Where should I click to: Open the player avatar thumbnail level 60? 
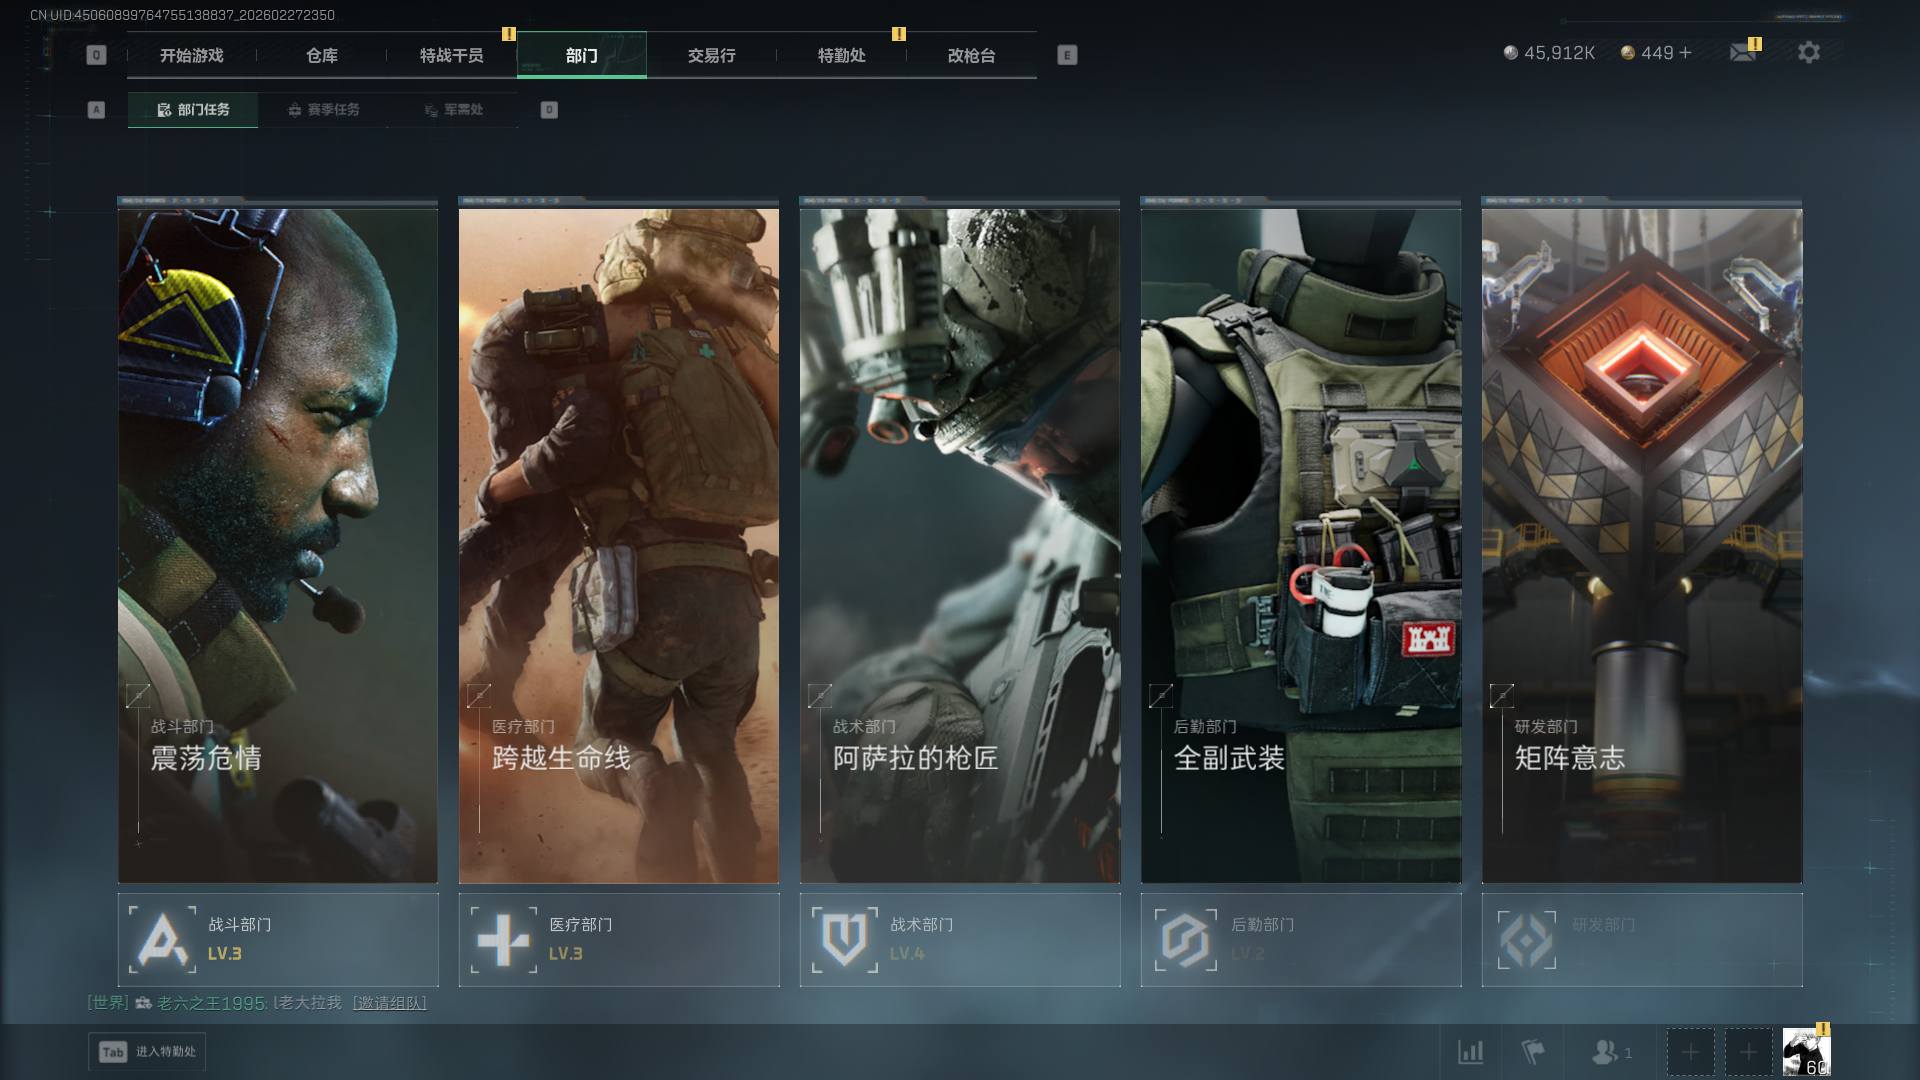click(x=1806, y=1052)
